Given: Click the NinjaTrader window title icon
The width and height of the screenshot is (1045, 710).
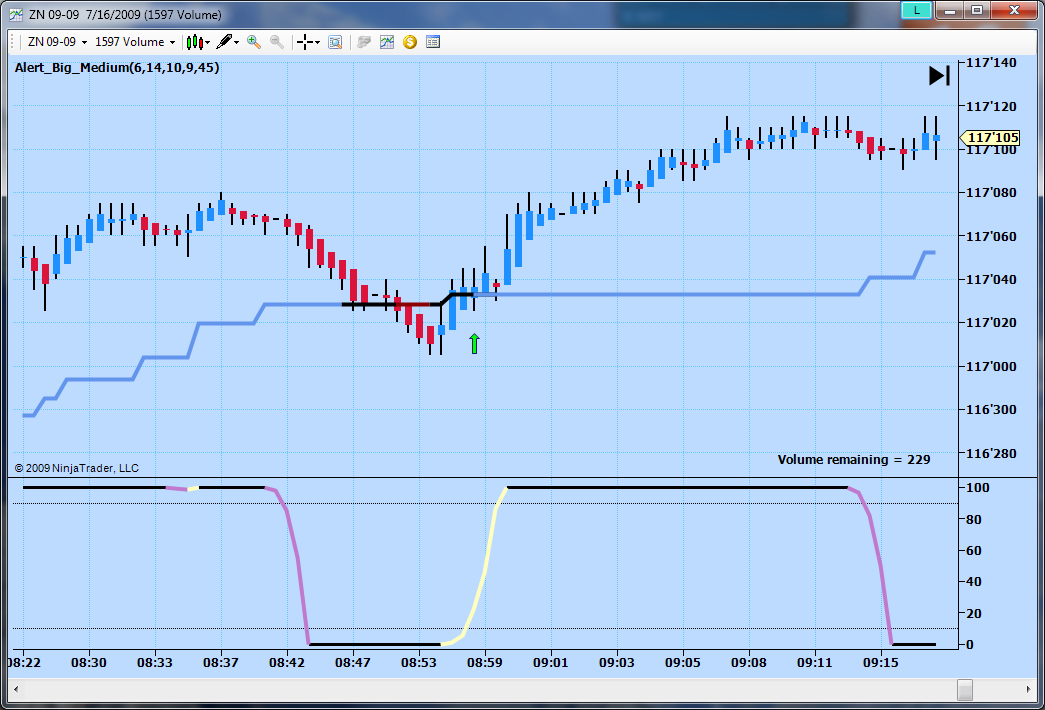Looking at the screenshot, I should 16,14.
